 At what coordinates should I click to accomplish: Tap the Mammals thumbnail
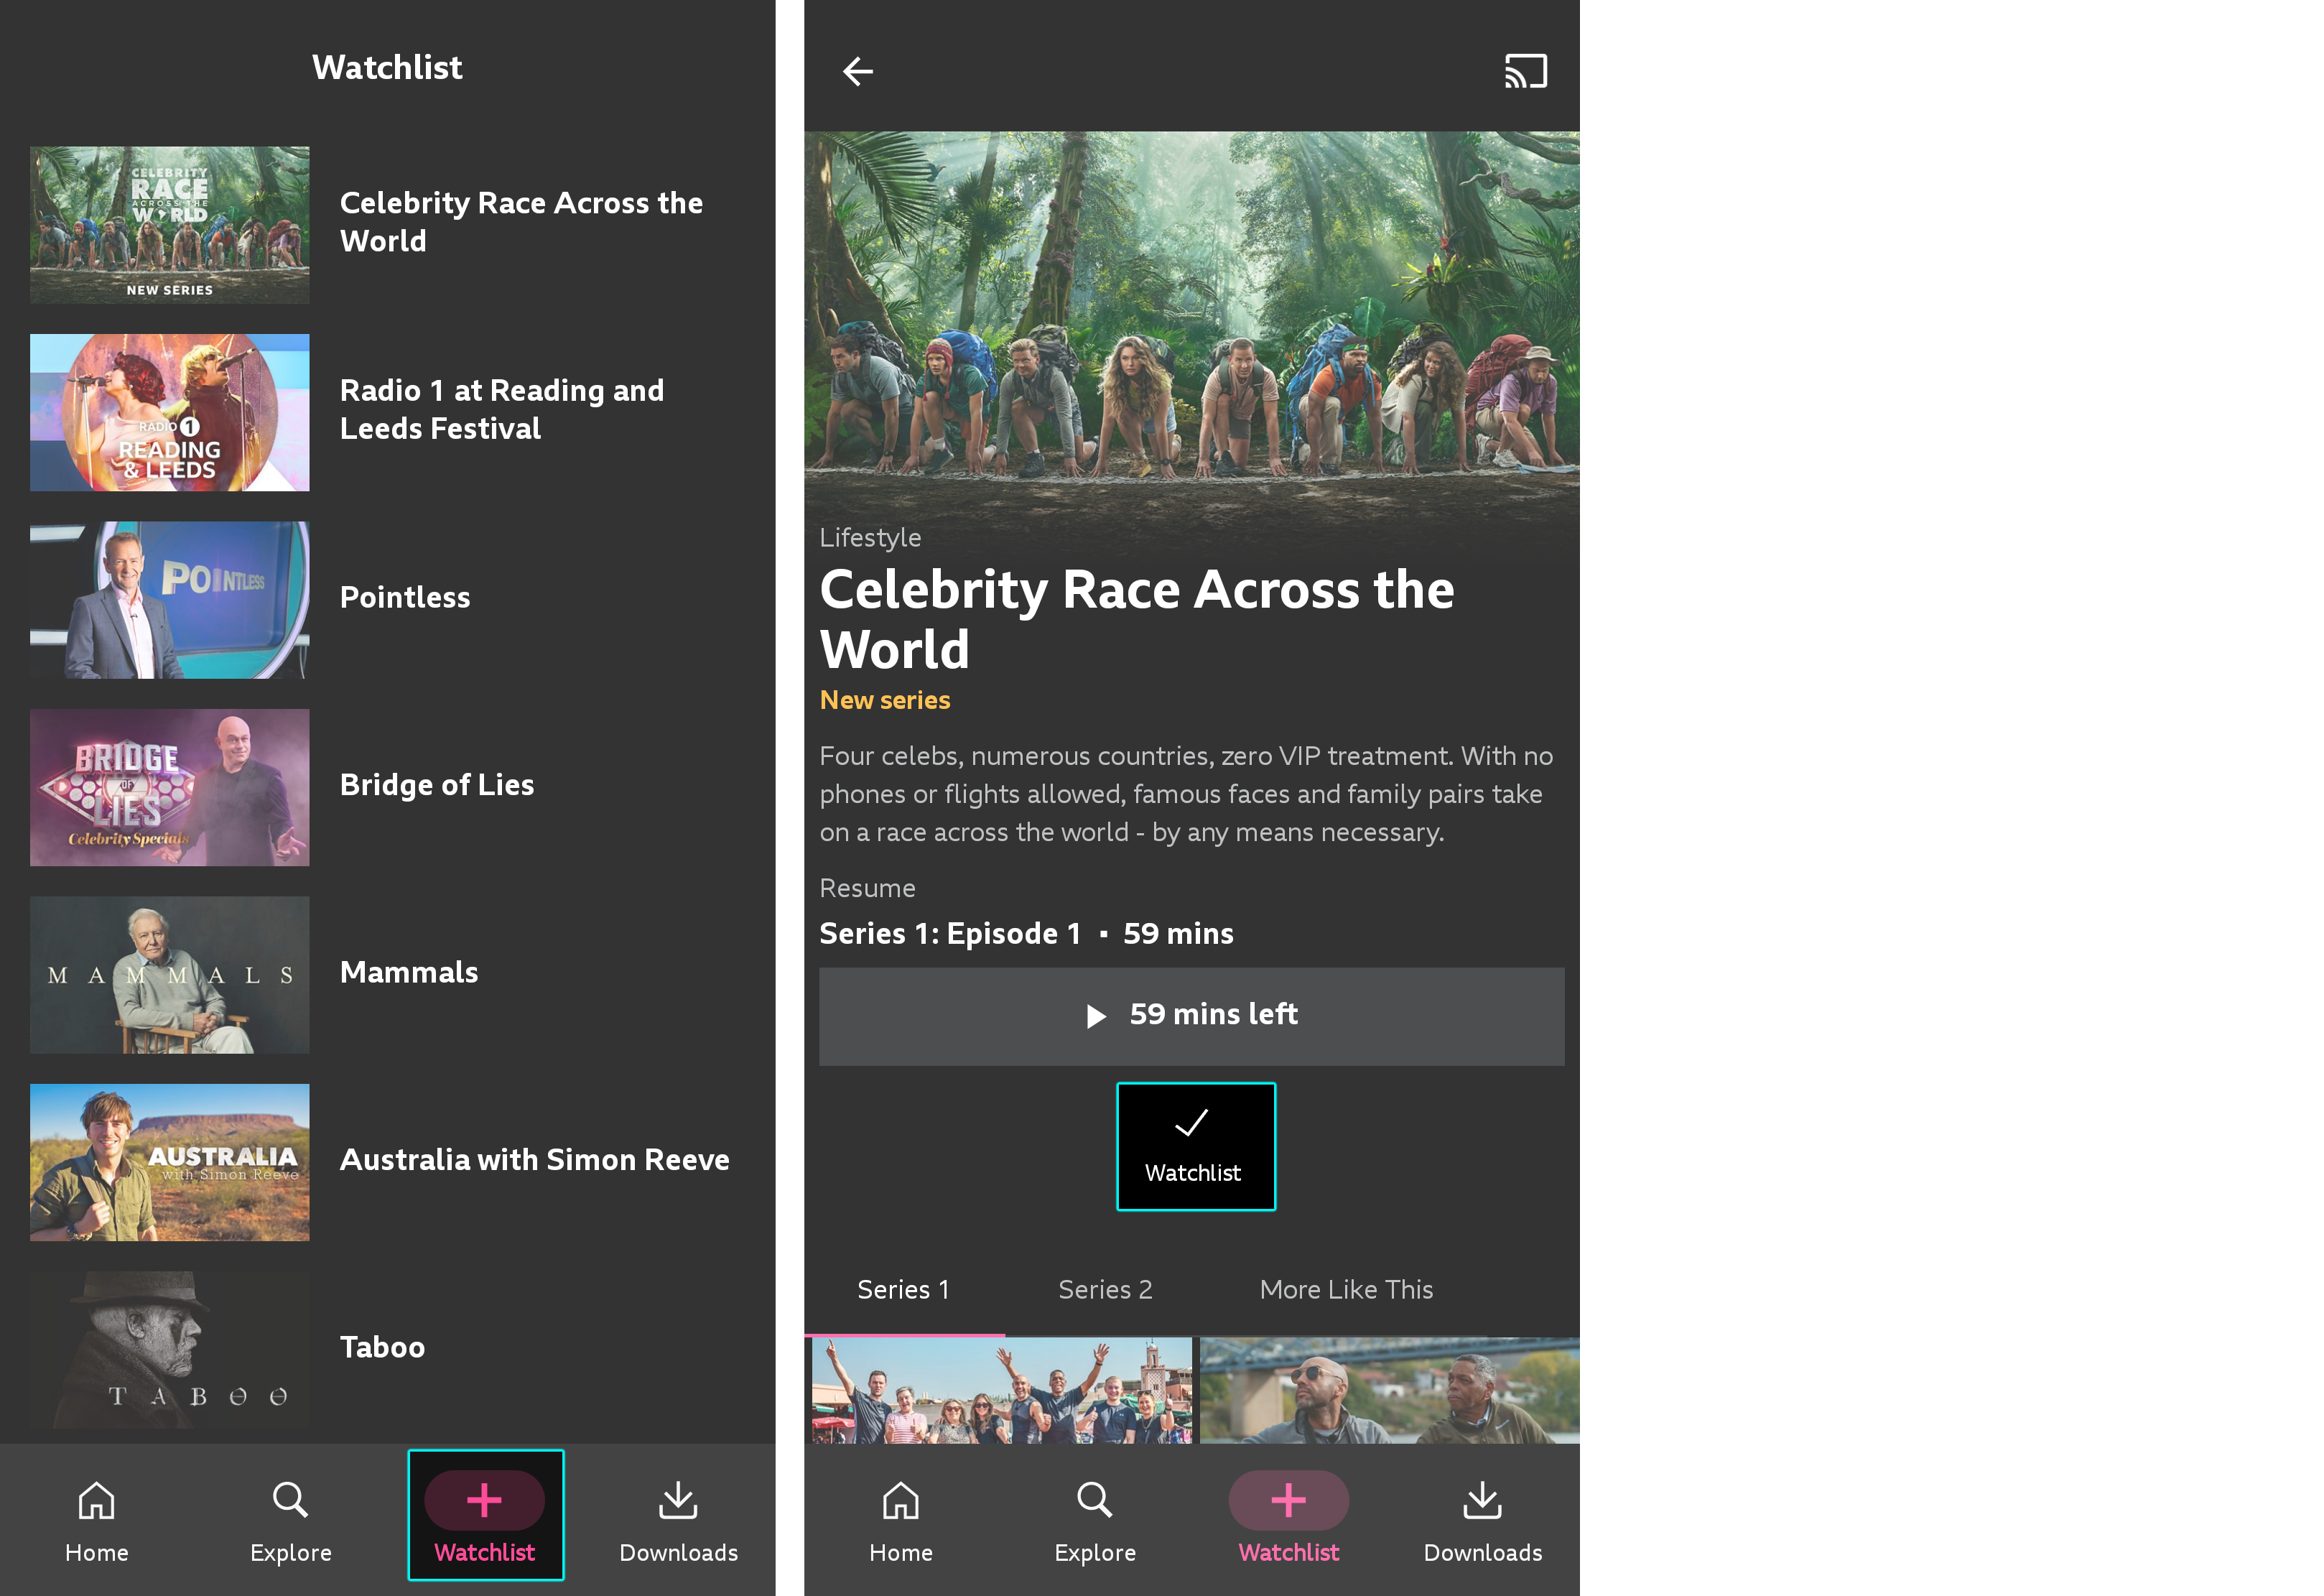(169, 975)
